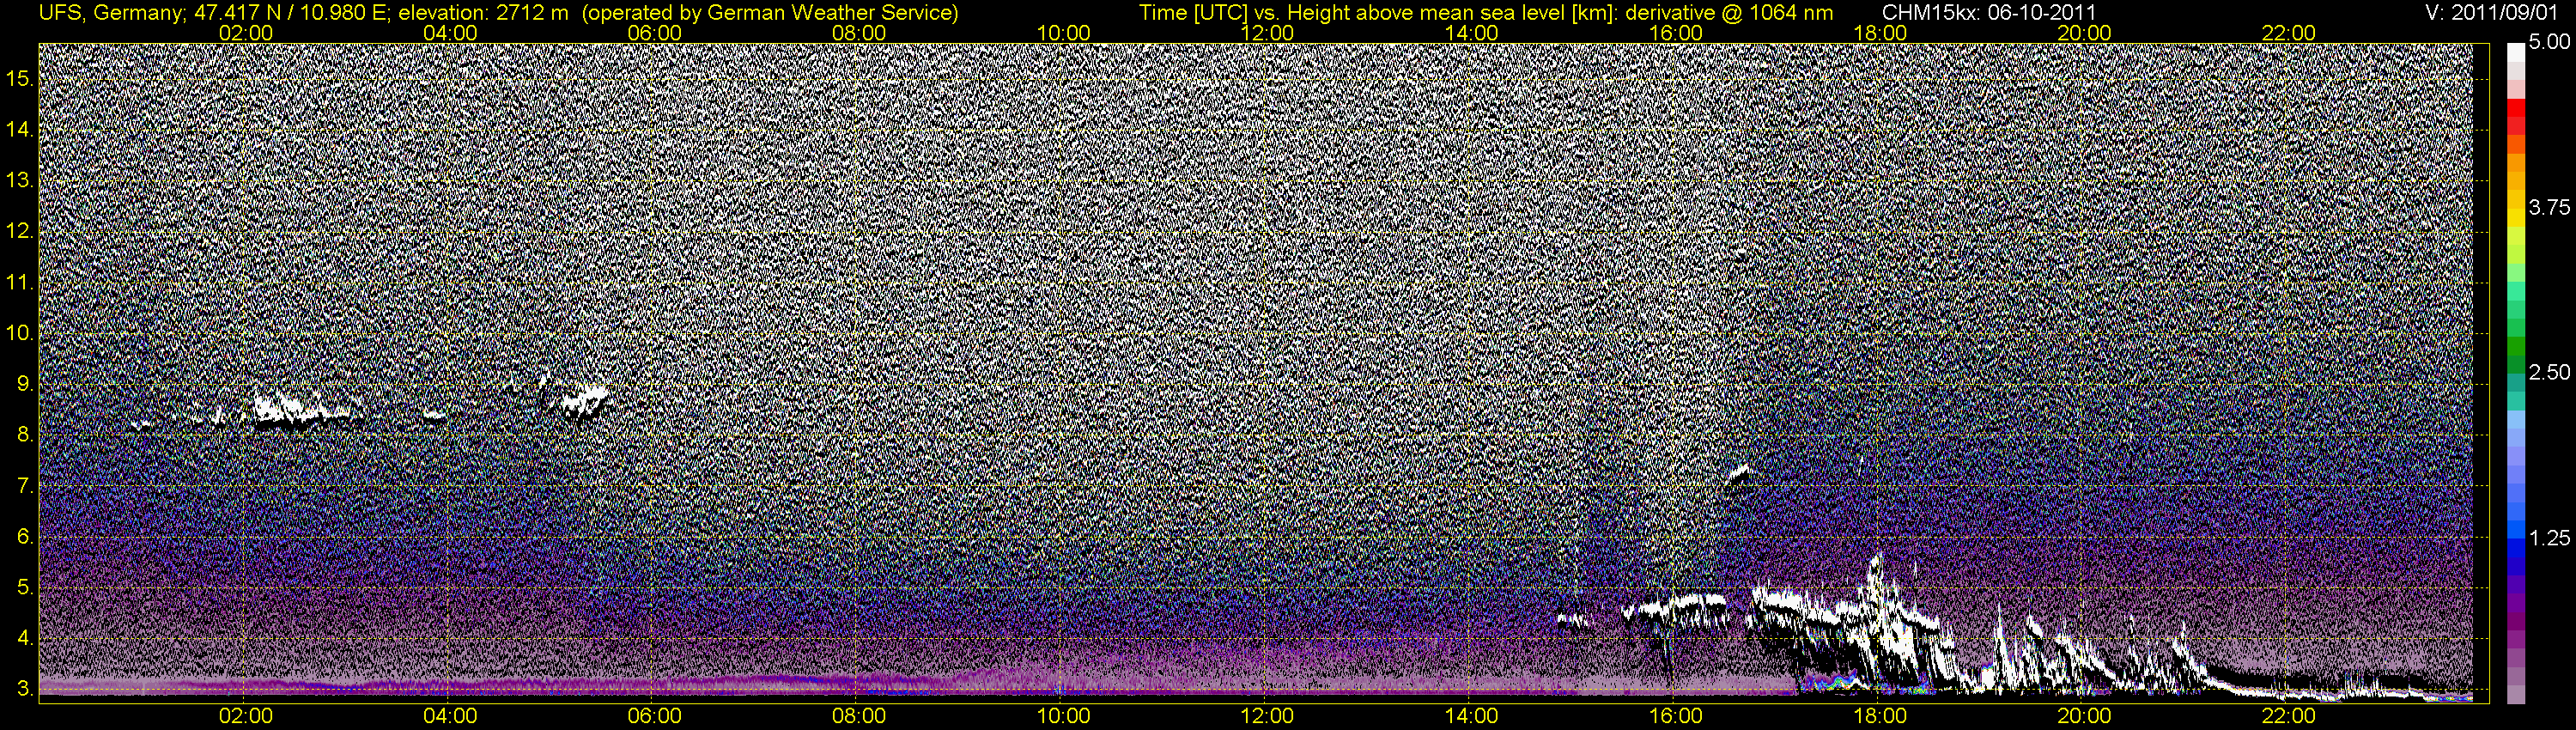
Task: Click the height axis label '13.'
Action: coord(20,180)
